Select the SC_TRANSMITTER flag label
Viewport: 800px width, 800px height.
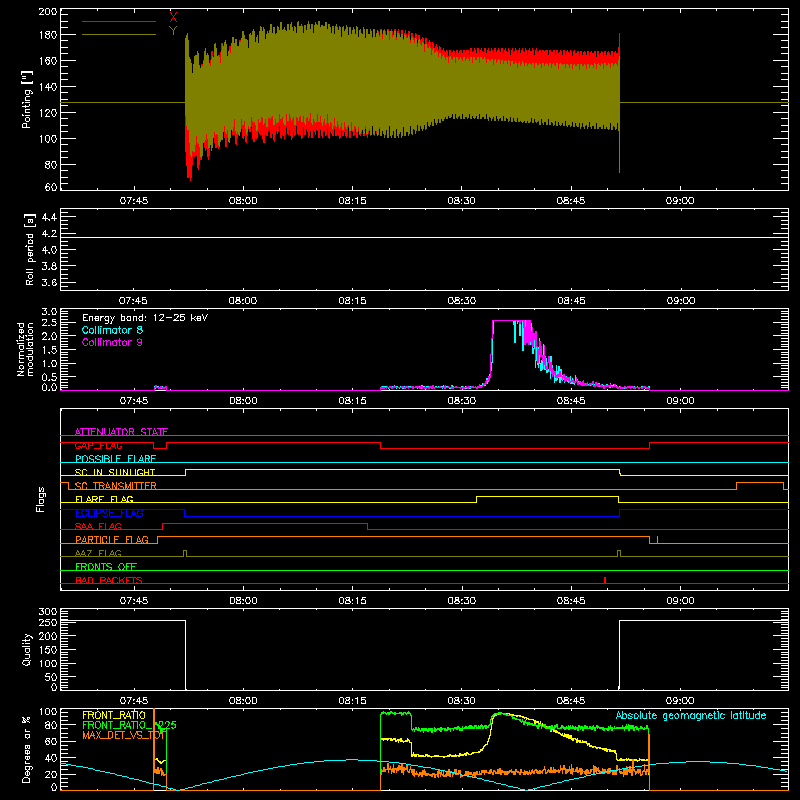(x=115, y=486)
